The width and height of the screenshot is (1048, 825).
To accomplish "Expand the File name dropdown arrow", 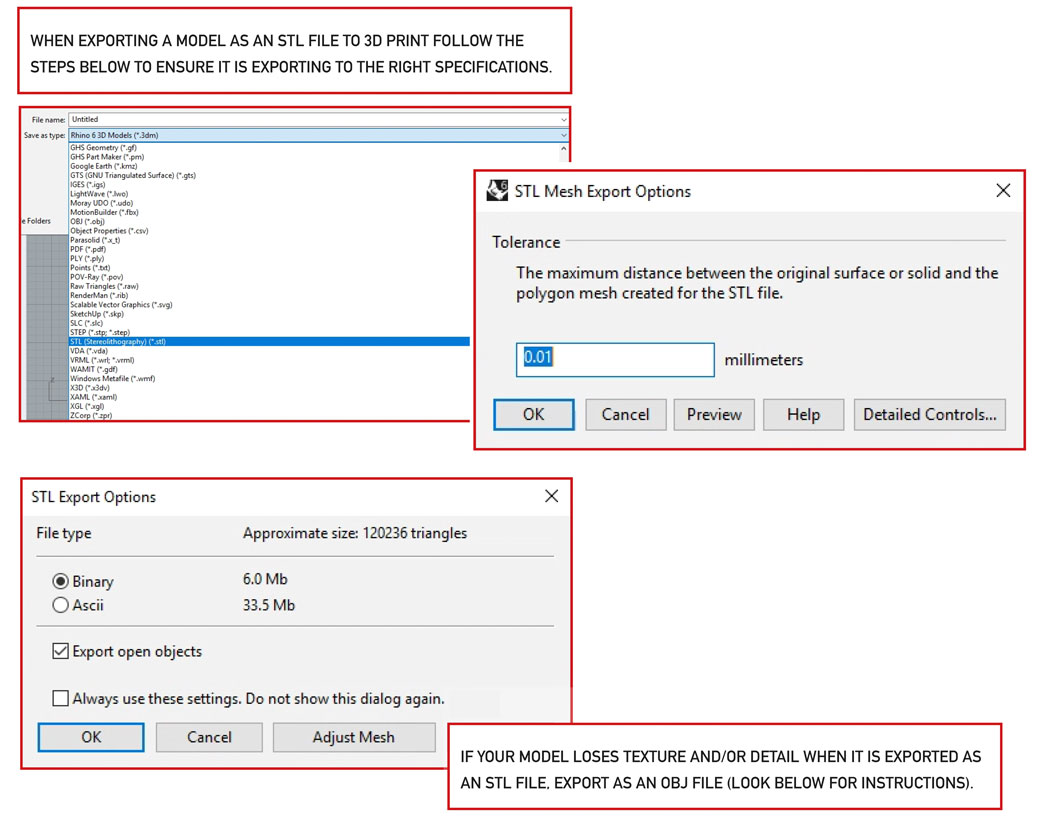I will (x=563, y=120).
